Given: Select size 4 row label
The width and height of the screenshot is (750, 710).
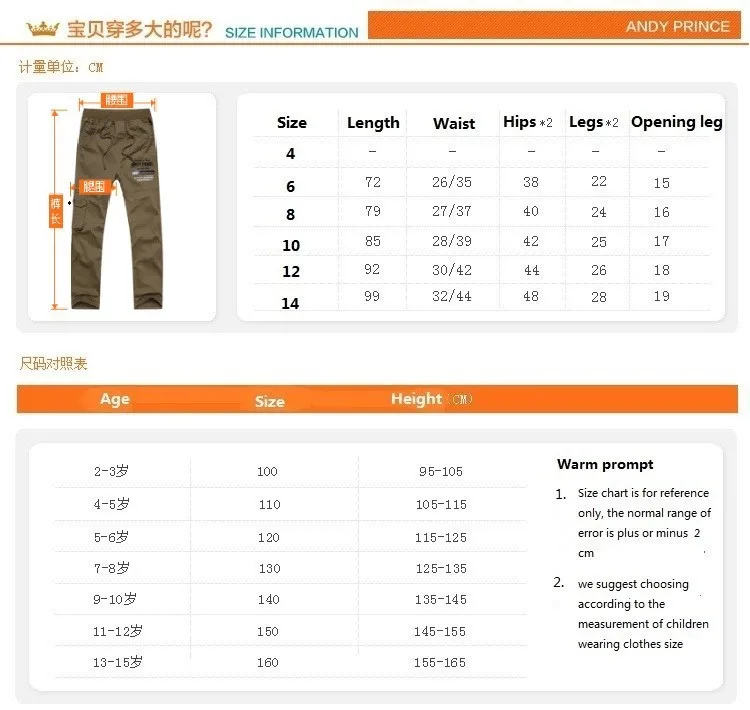Looking at the screenshot, I should 290,154.
